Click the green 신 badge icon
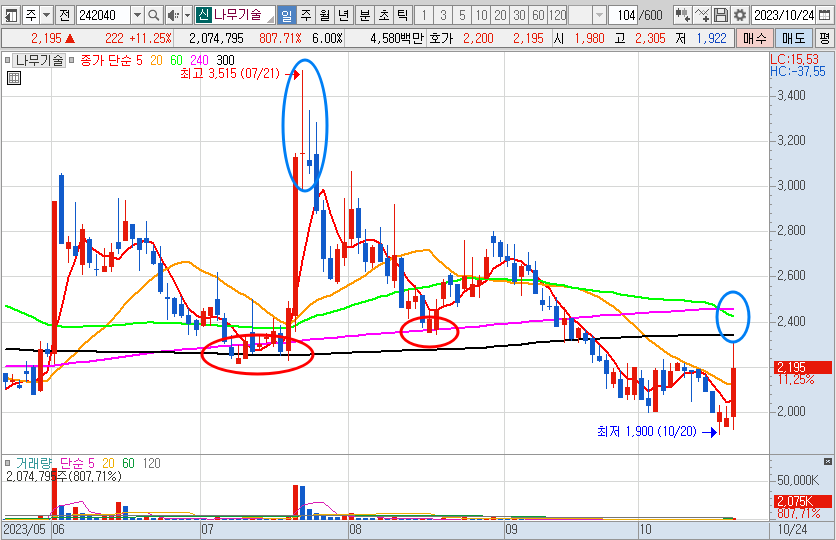Screen dimensions: 836x540 tap(203, 15)
